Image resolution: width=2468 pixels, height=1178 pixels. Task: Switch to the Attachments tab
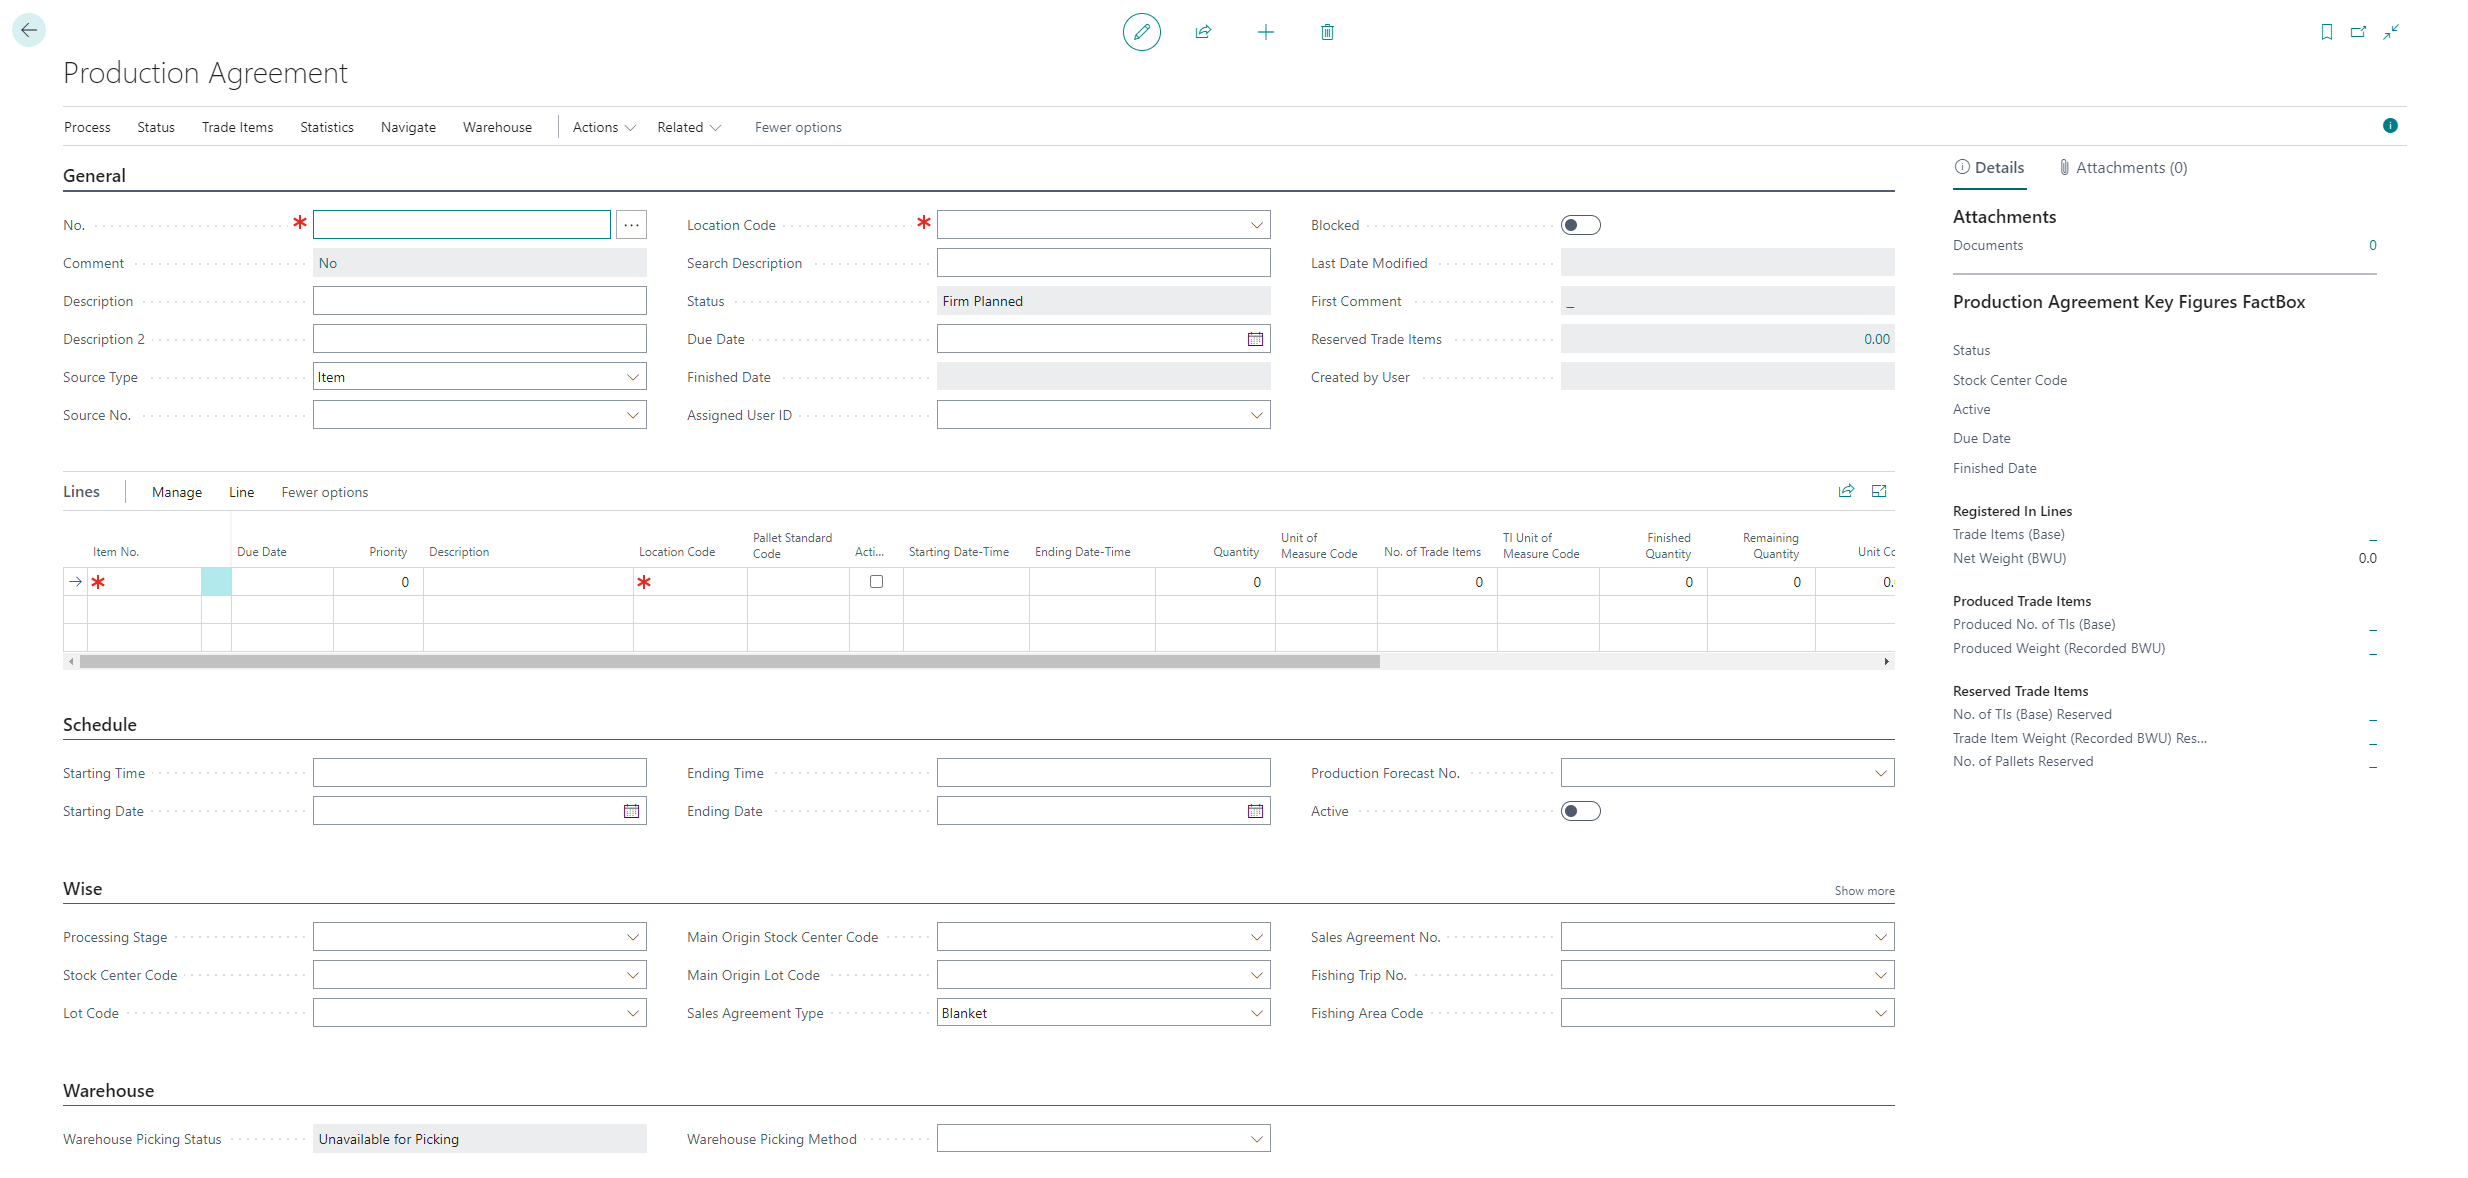pyautogui.click(x=2122, y=168)
